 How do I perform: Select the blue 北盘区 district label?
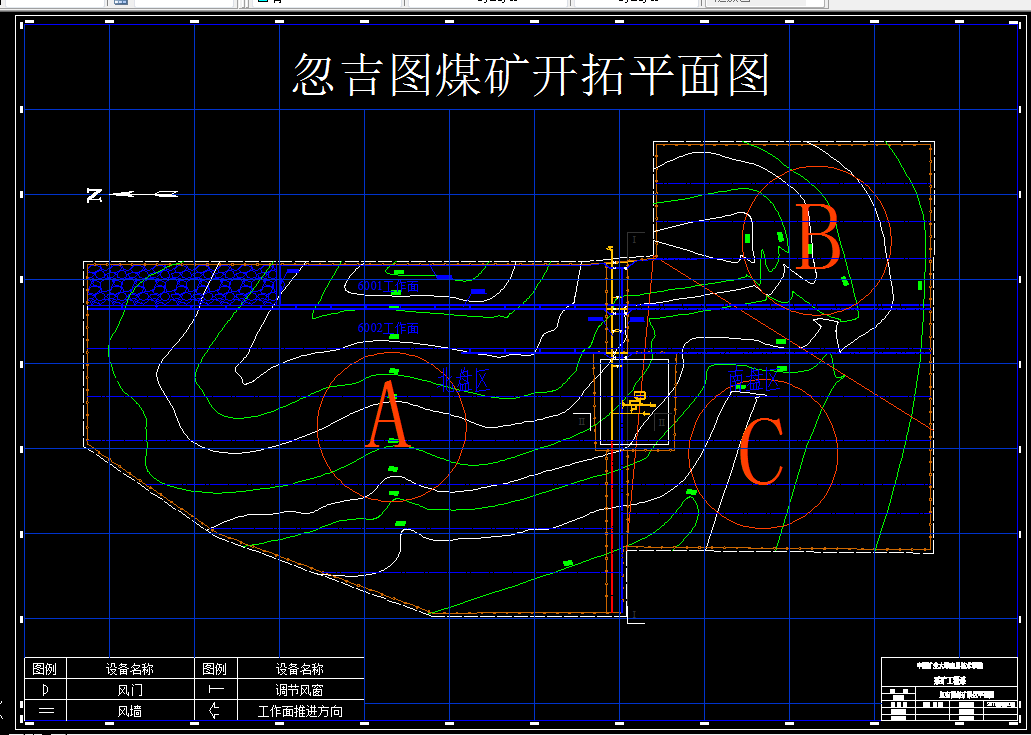465,381
